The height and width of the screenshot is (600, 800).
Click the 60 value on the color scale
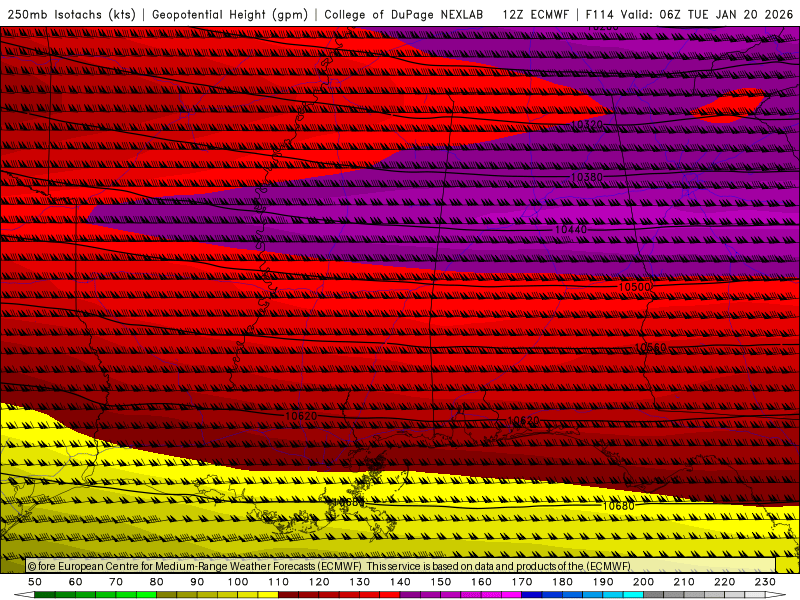pos(76,582)
